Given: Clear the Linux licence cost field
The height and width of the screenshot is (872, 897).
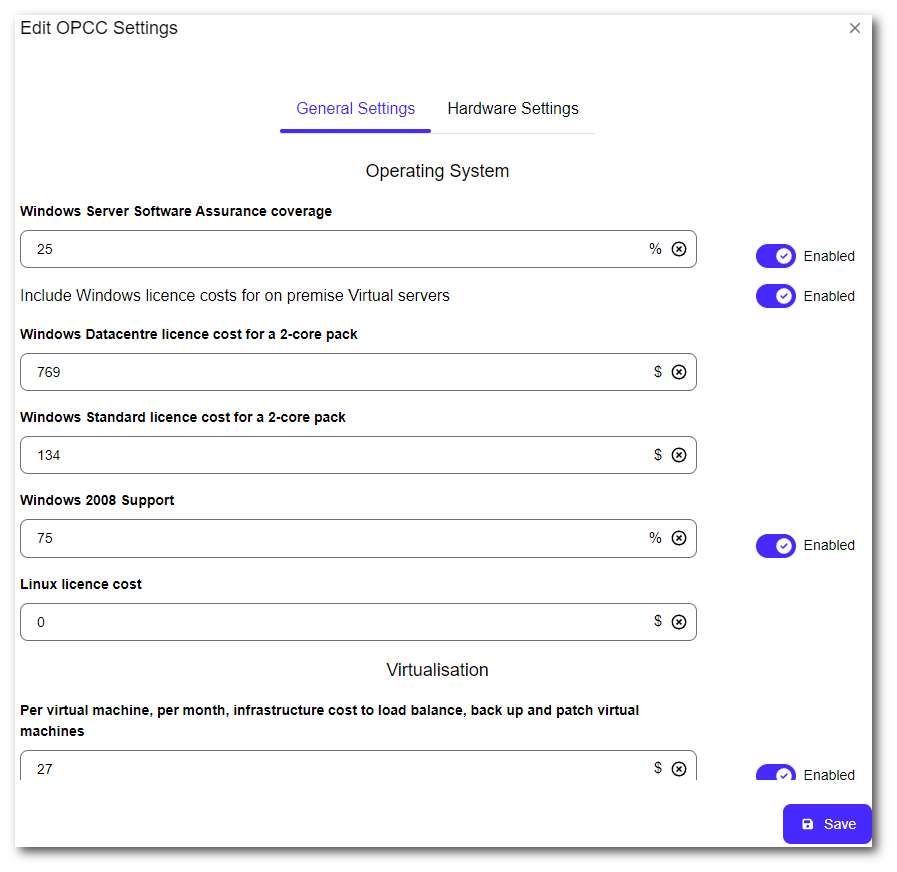Looking at the screenshot, I should click(x=679, y=622).
